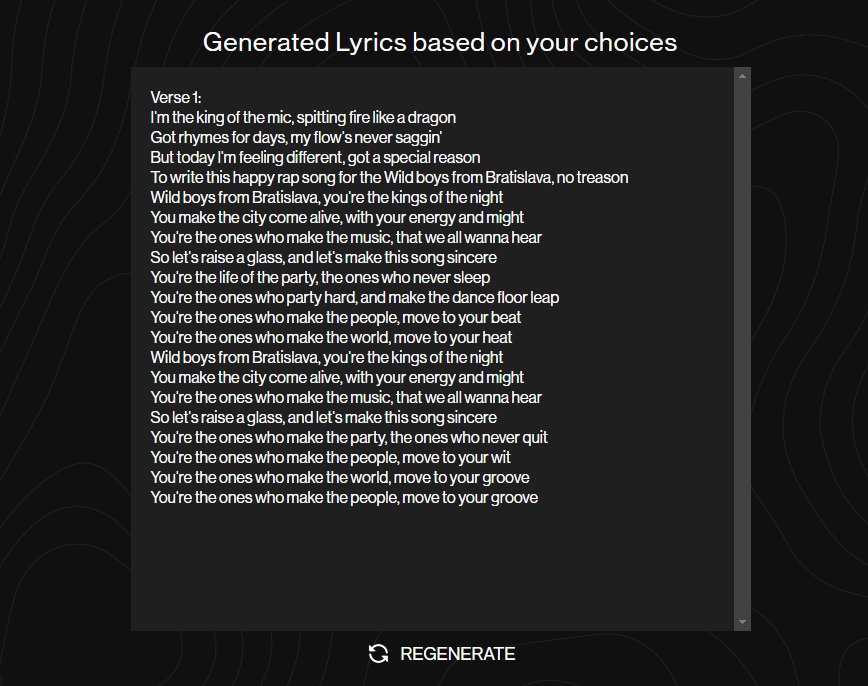Click the "But today I'm feeling different" line

click(x=315, y=157)
